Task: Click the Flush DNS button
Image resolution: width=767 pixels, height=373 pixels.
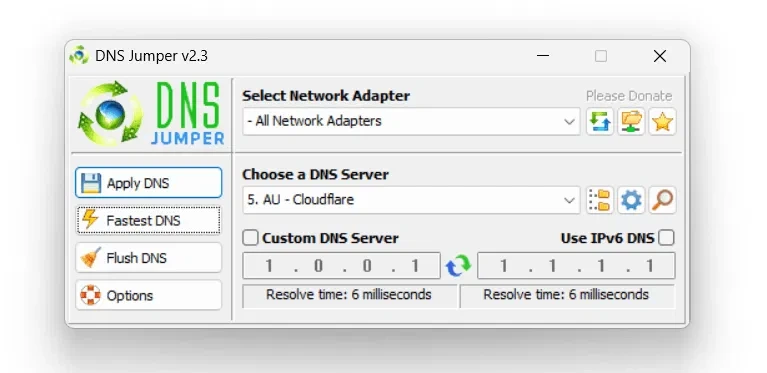Action: click(149, 258)
